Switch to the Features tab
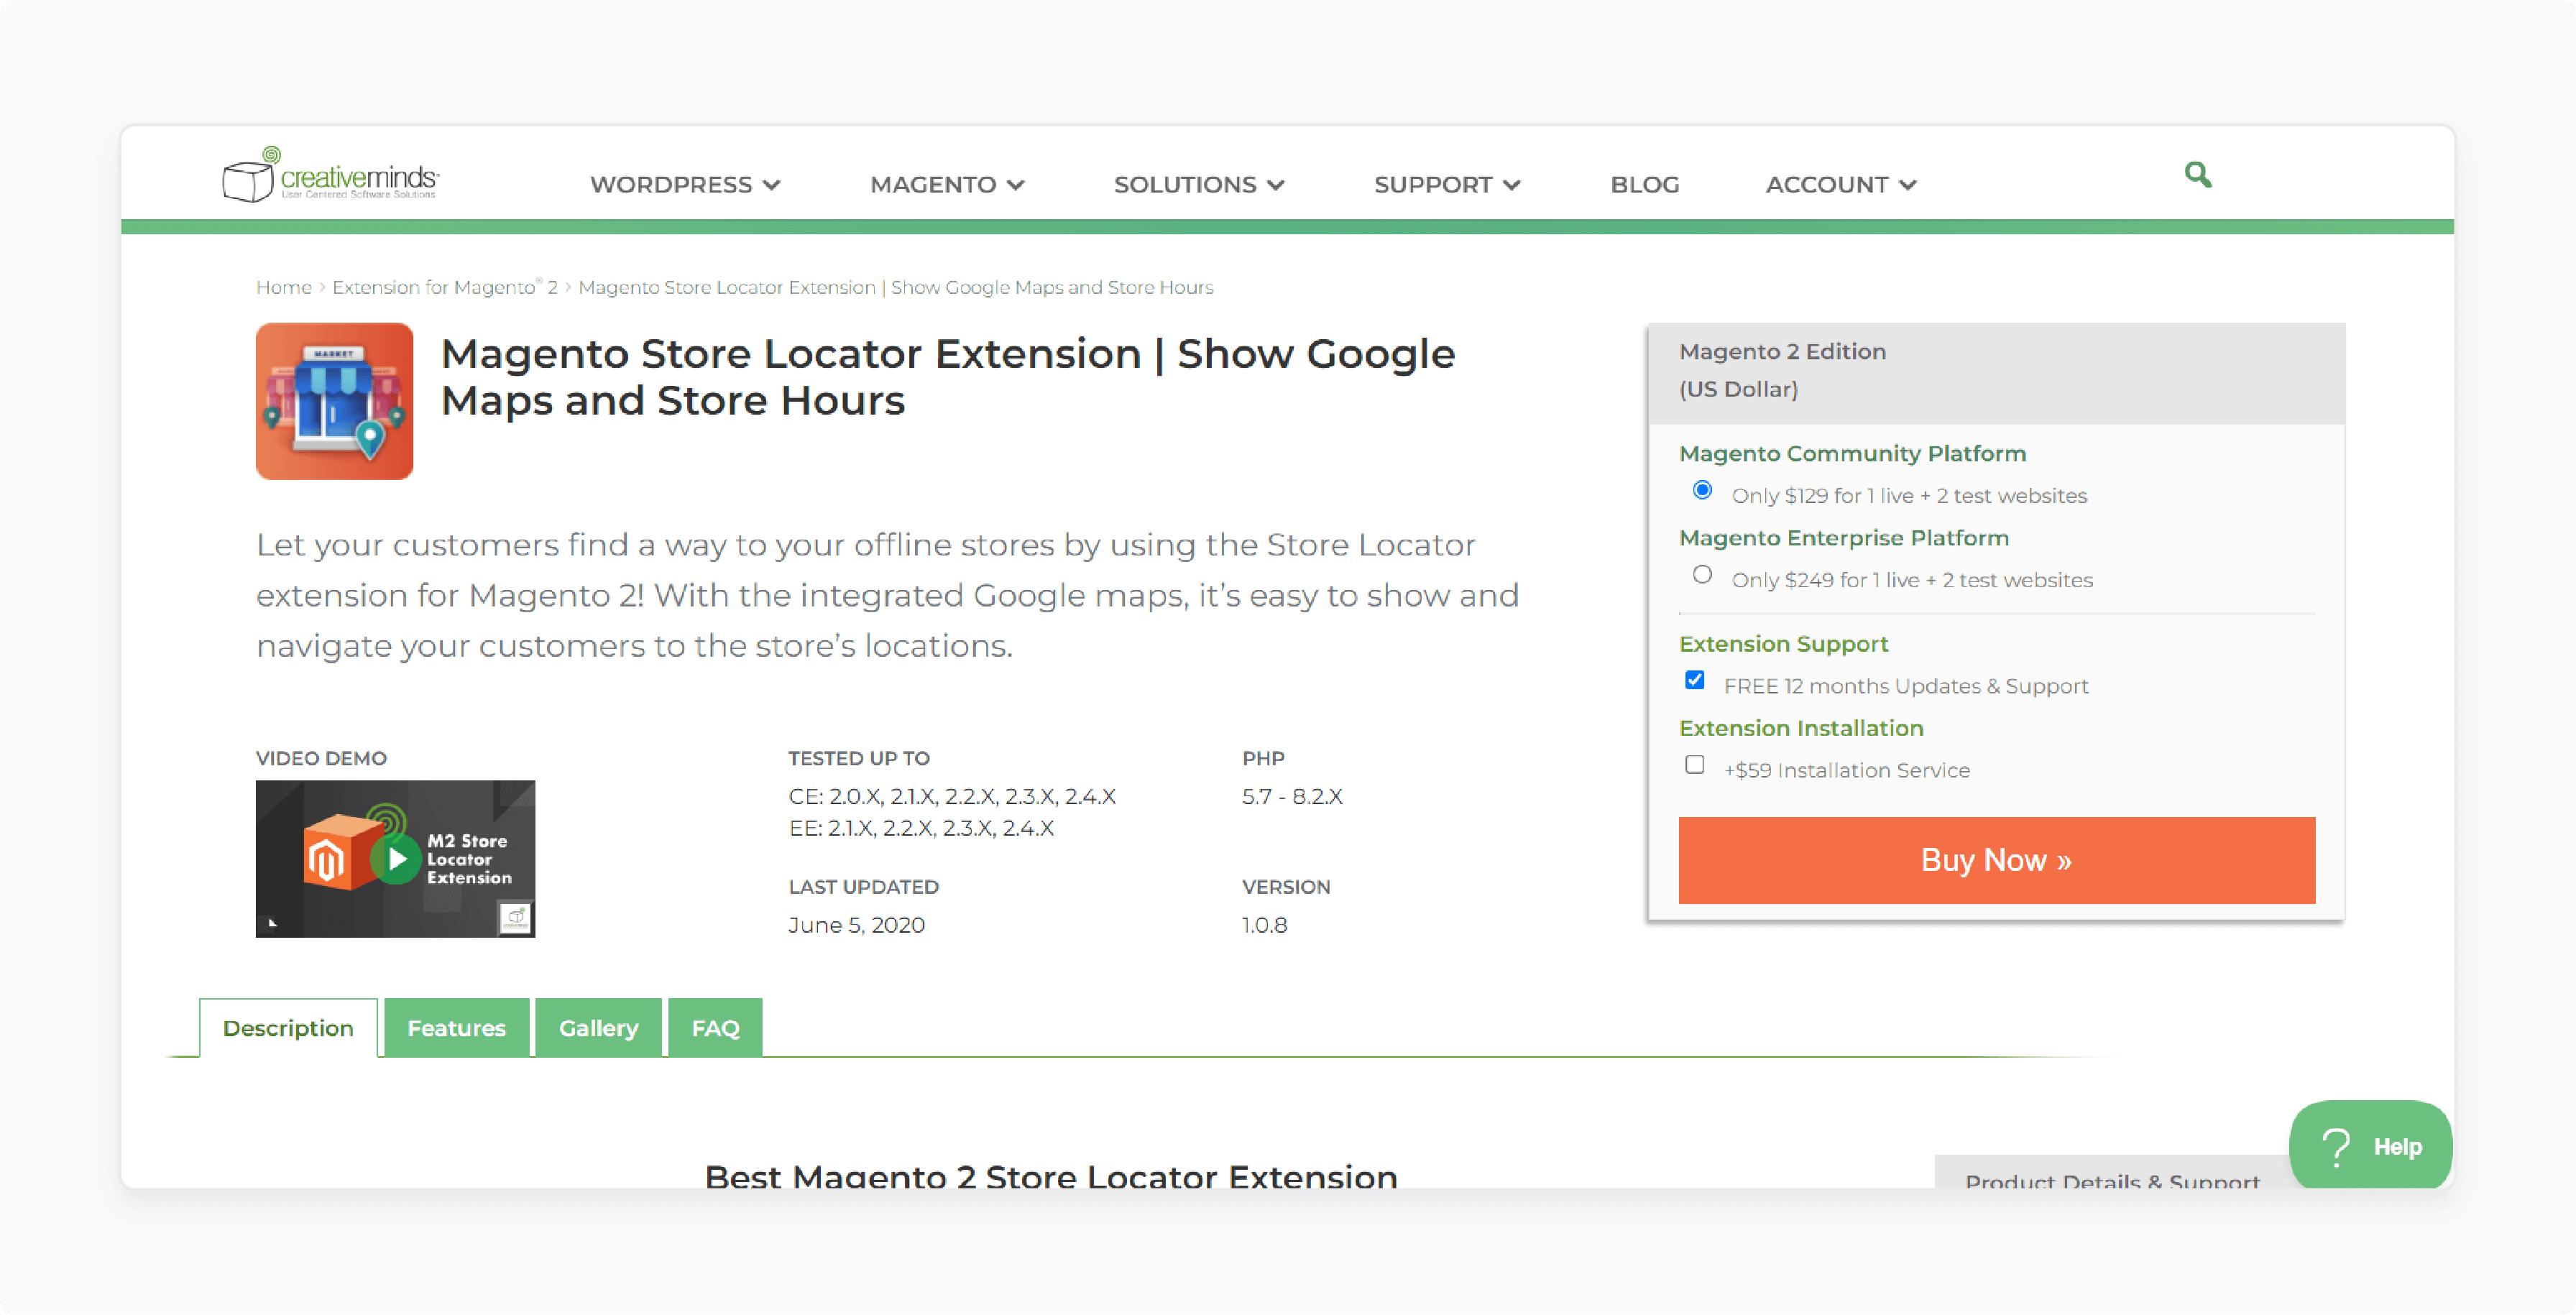Image resolution: width=2576 pixels, height=1315 pixels. tap(457, 1028)
